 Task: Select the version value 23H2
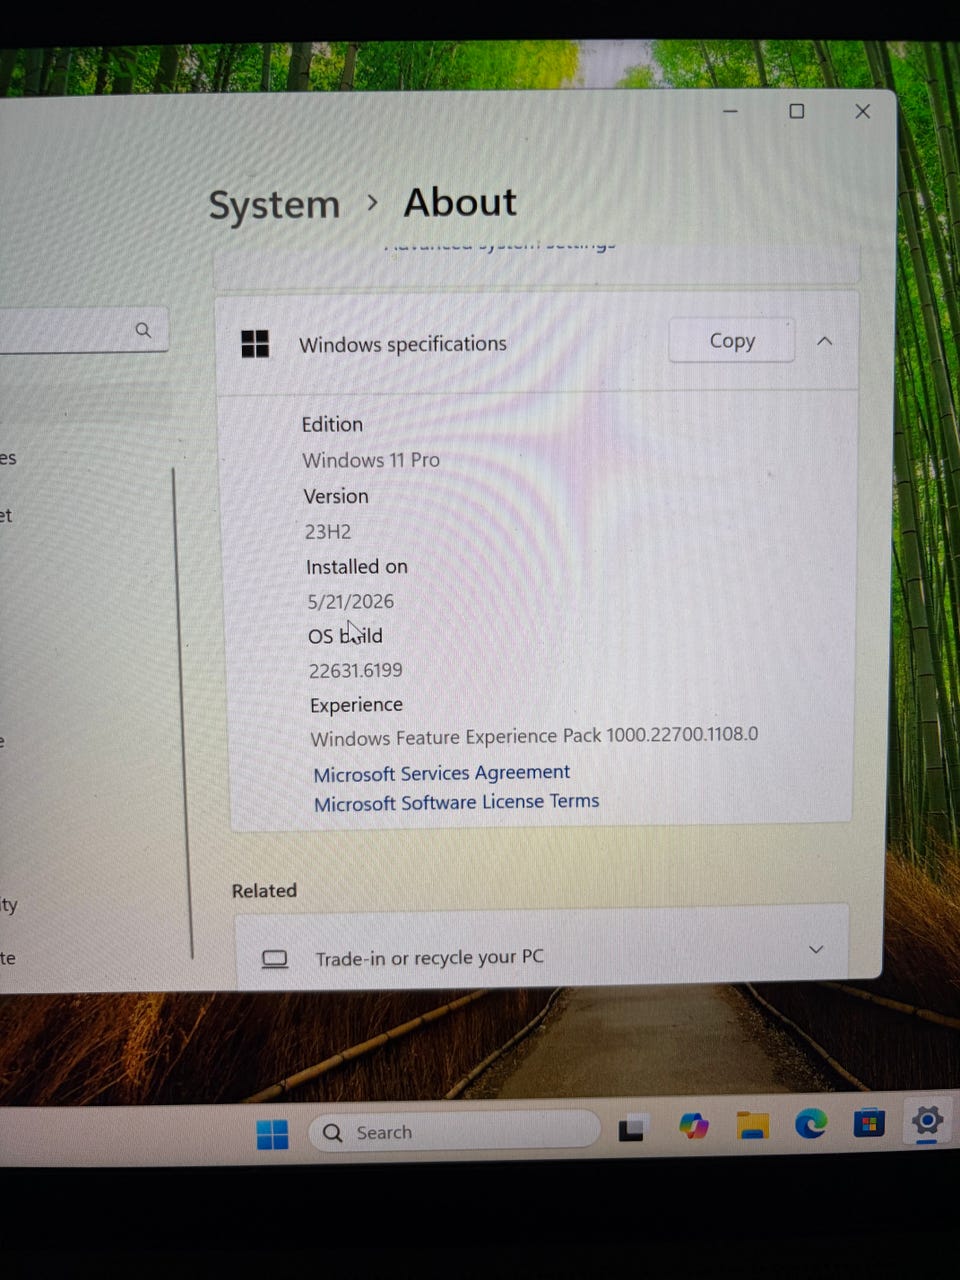coord(328,532)
